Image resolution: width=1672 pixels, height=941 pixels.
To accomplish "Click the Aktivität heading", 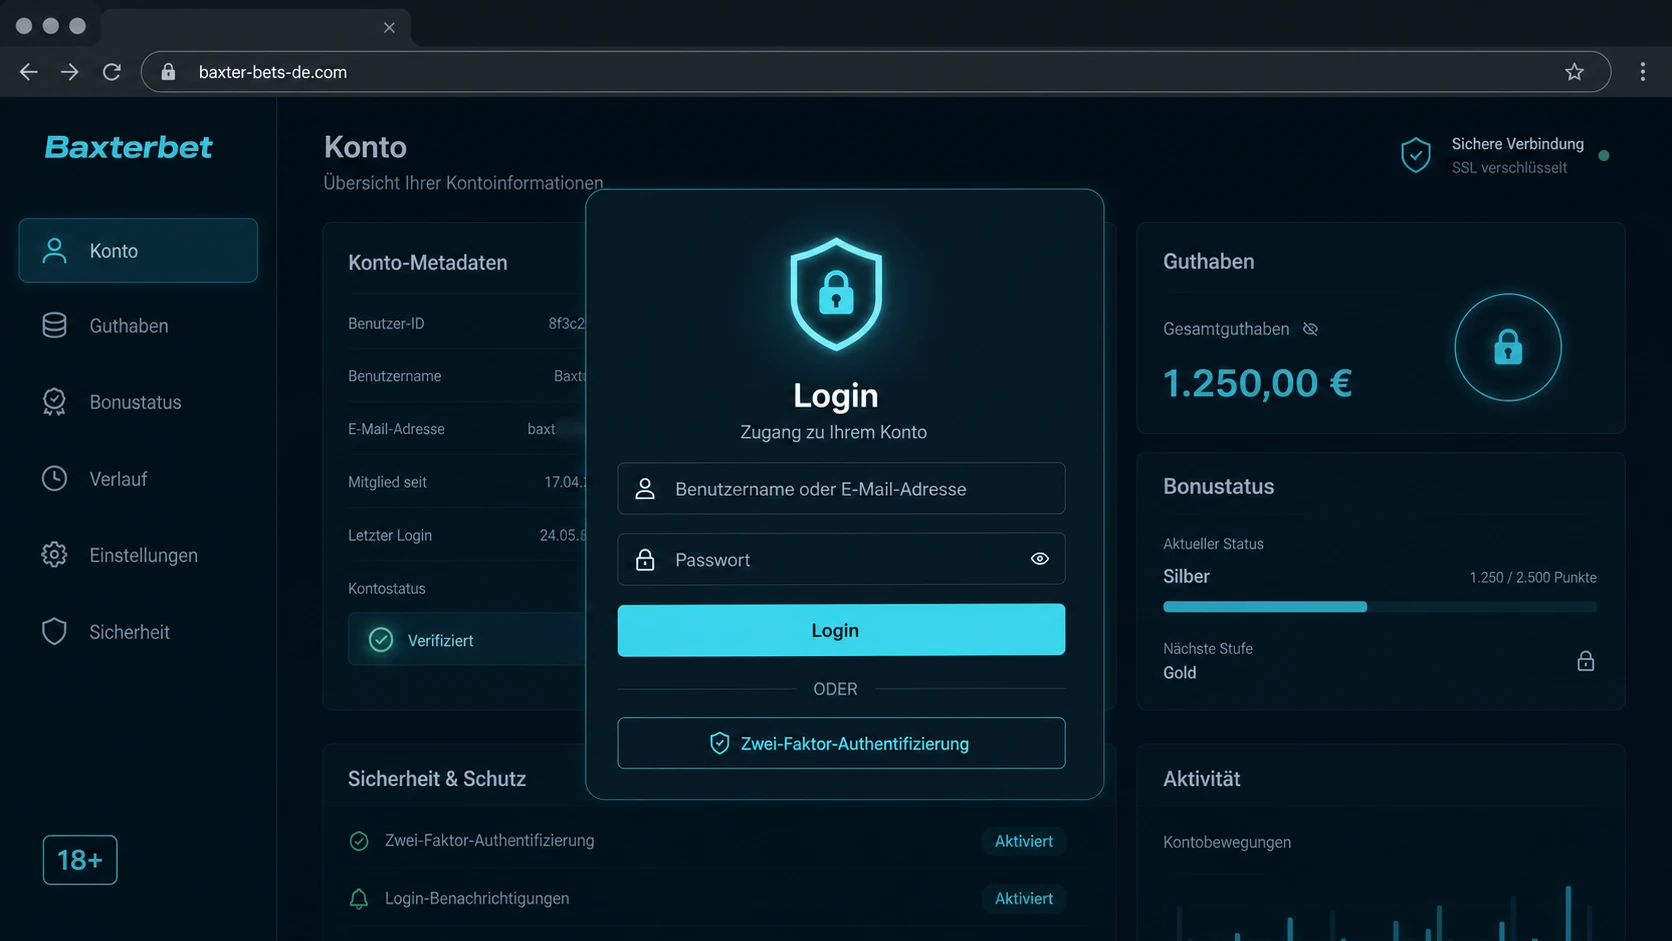I will (x=1201, y=779).
